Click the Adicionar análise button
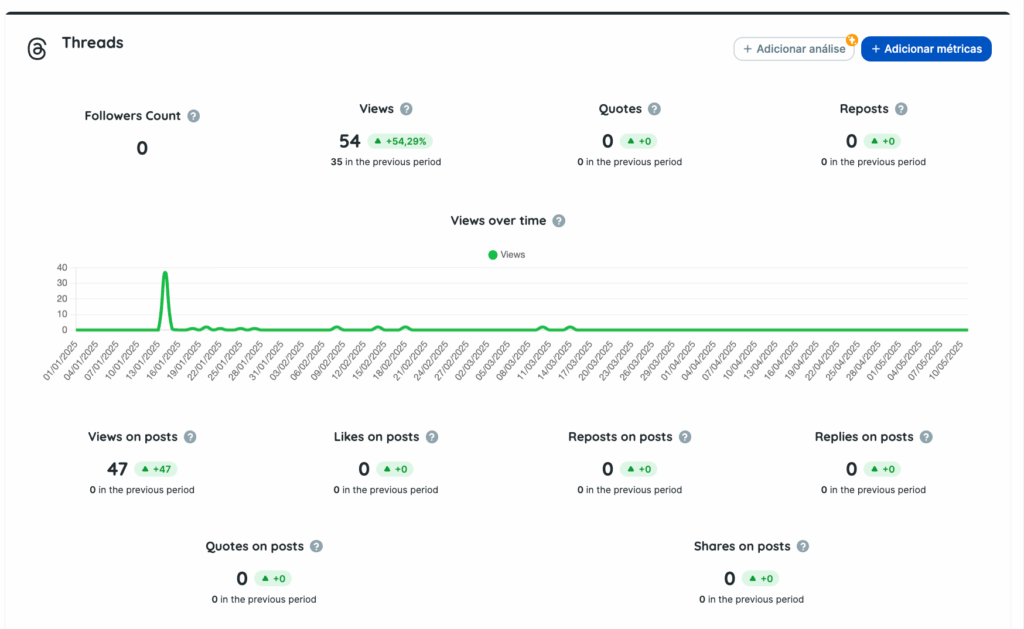Screen dimensions: 1024x629 [794, 49]
